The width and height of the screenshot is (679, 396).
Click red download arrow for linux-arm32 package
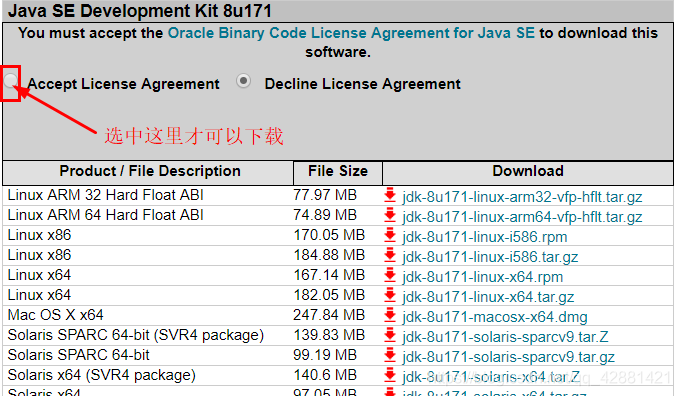pos(390,195)
